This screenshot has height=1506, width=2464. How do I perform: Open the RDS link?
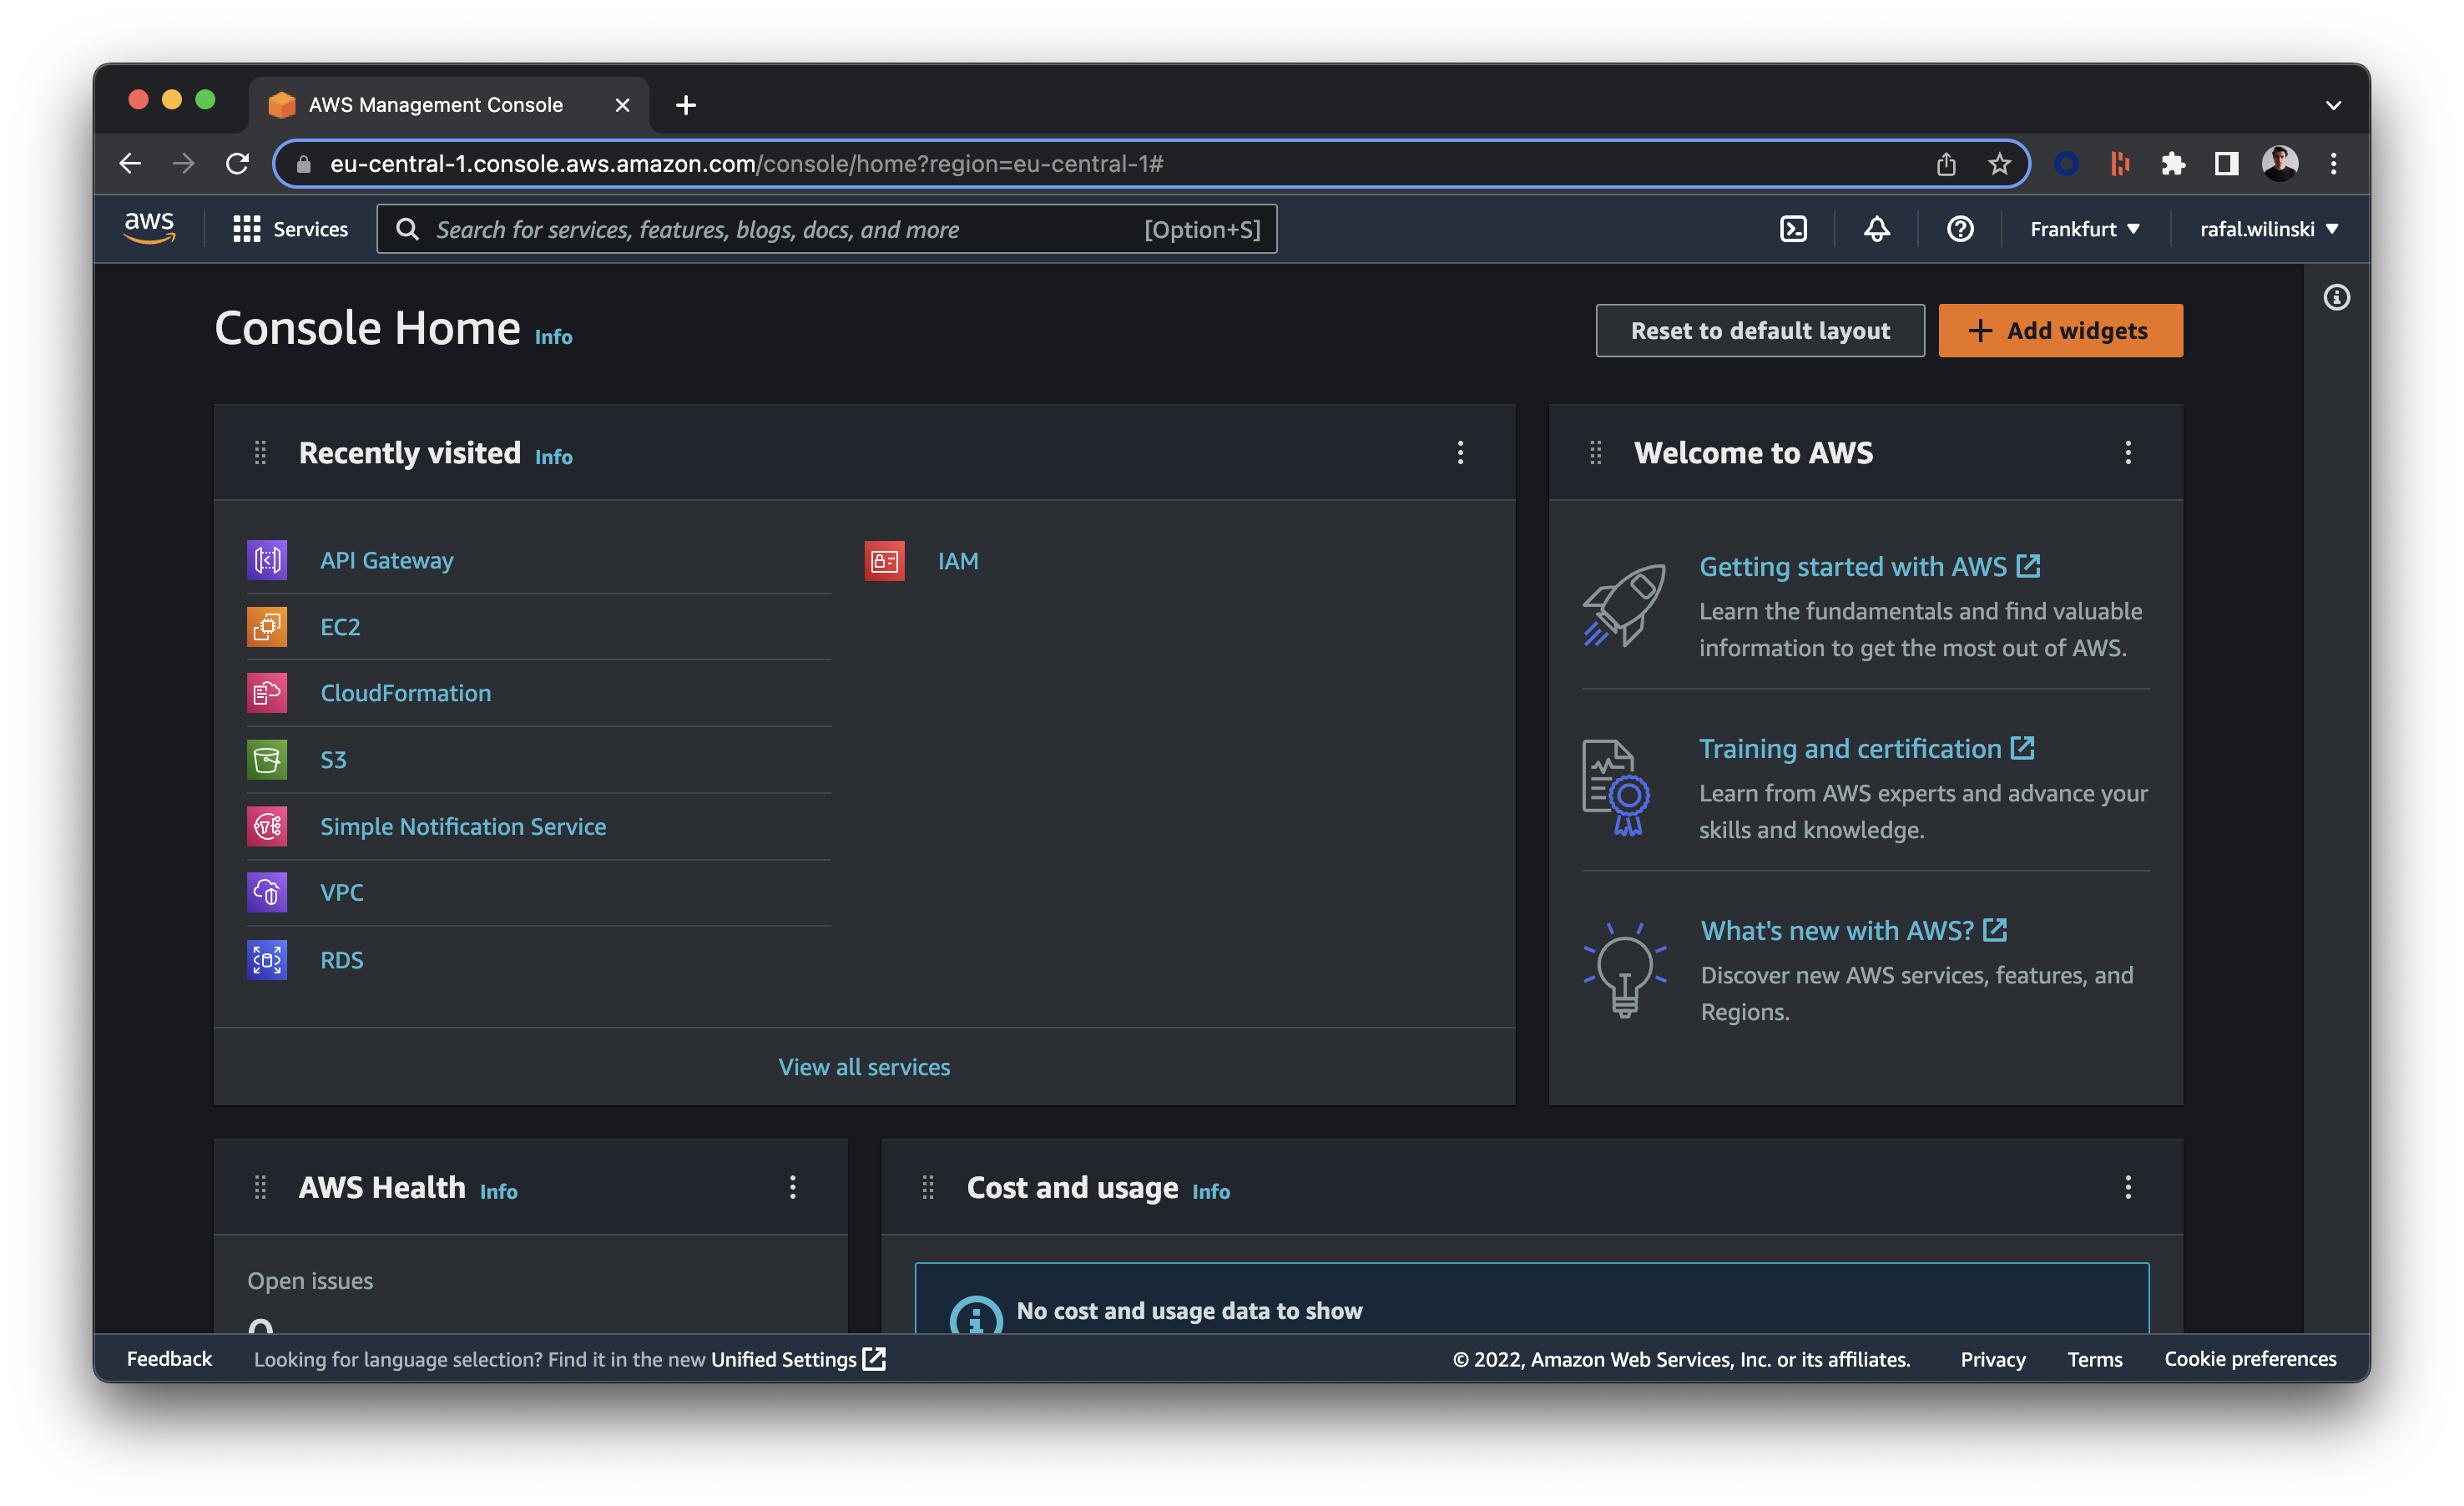tap(342, 960)
